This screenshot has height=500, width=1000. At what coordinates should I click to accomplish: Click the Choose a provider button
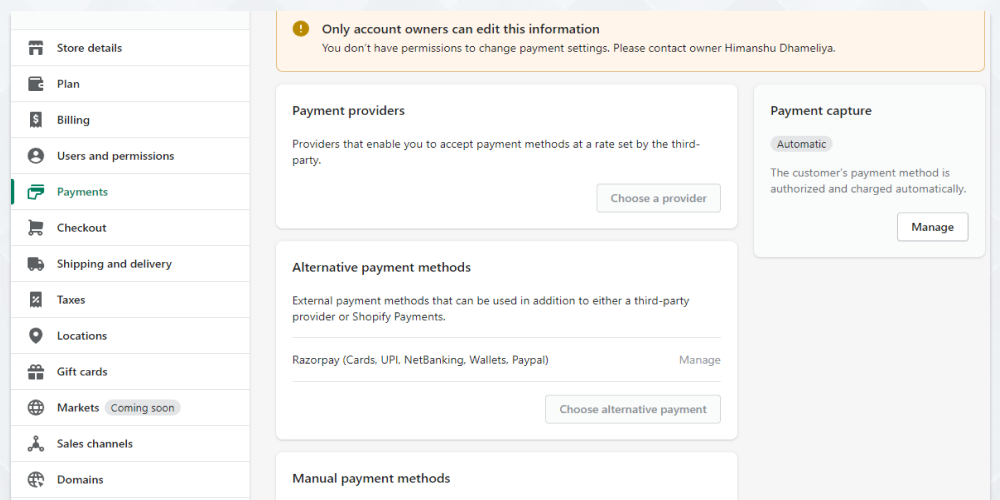[x=658, y=198]
